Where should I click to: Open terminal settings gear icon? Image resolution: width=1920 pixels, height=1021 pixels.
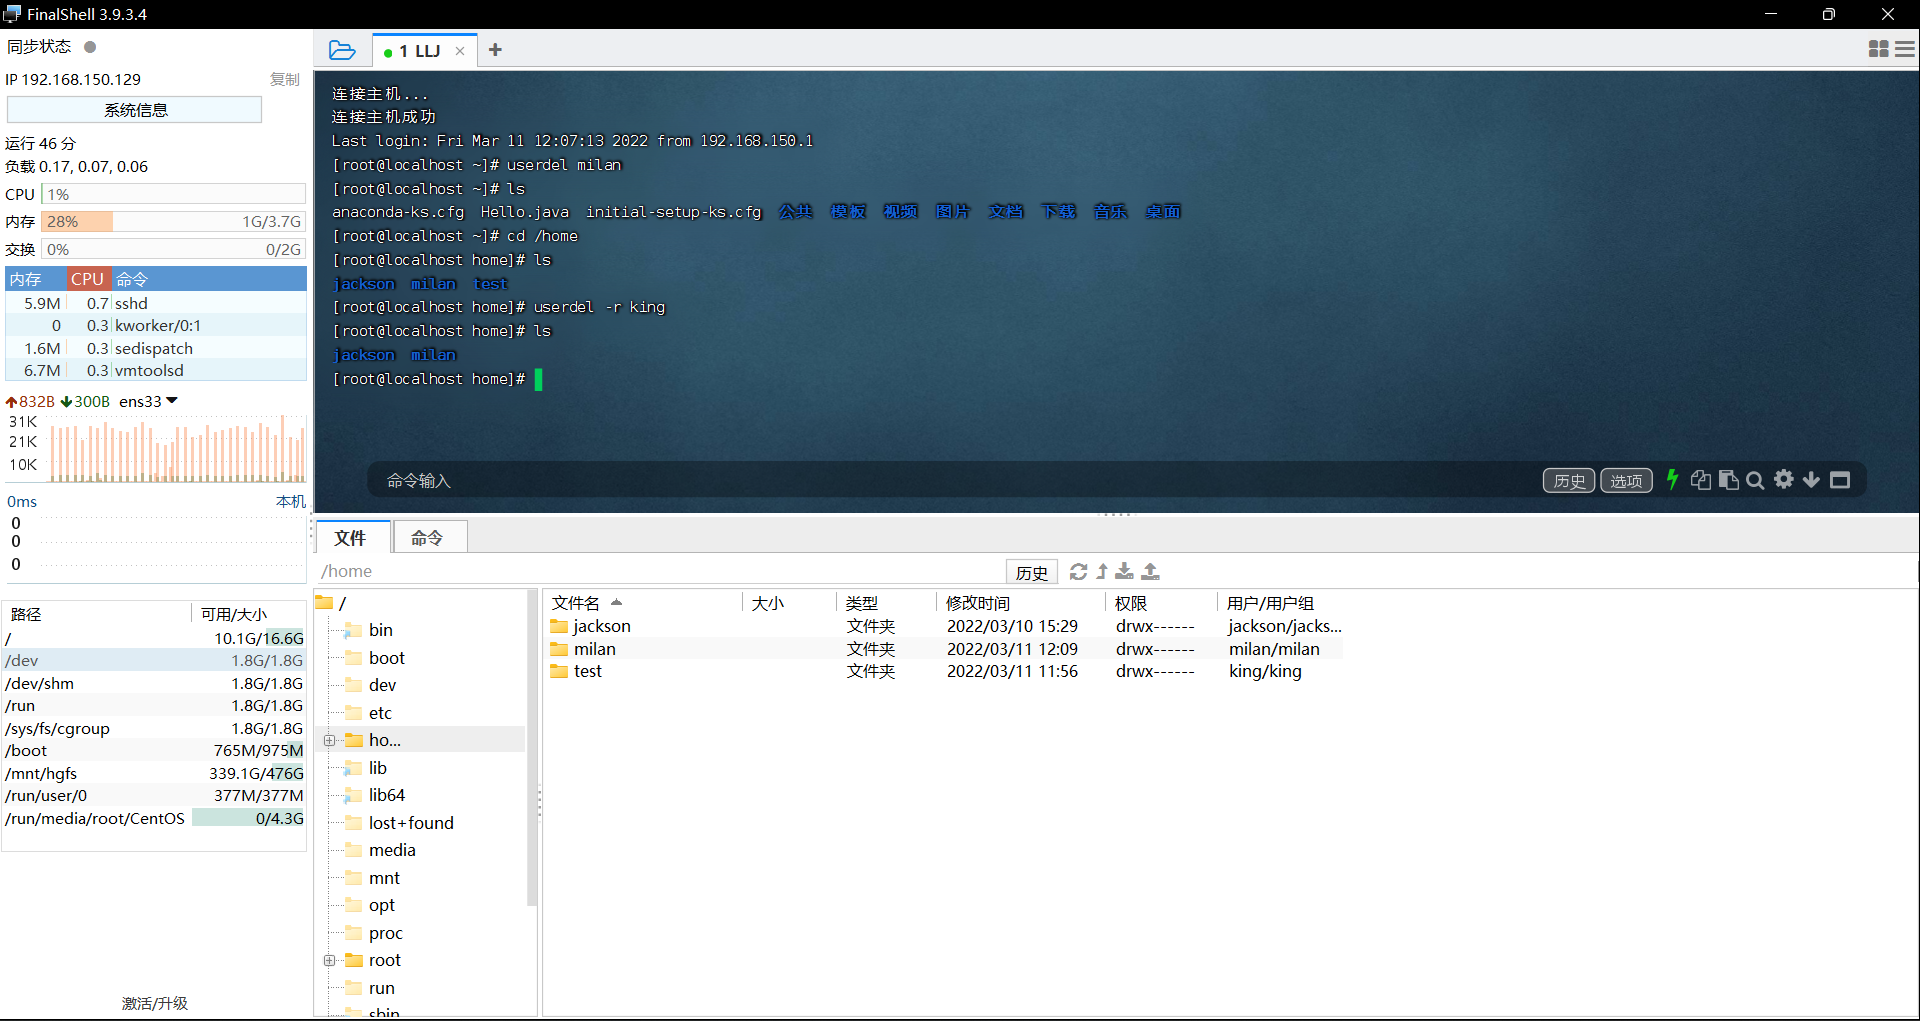point(1784,480)
